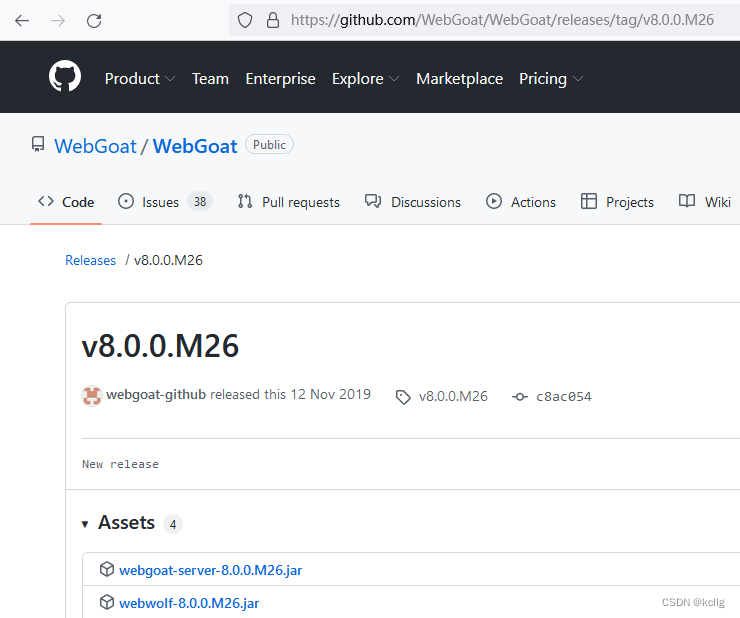The height and width of the screenshot is (618, 740).
Task: Click the Discussions speech bubble icon
Action: 373,201
